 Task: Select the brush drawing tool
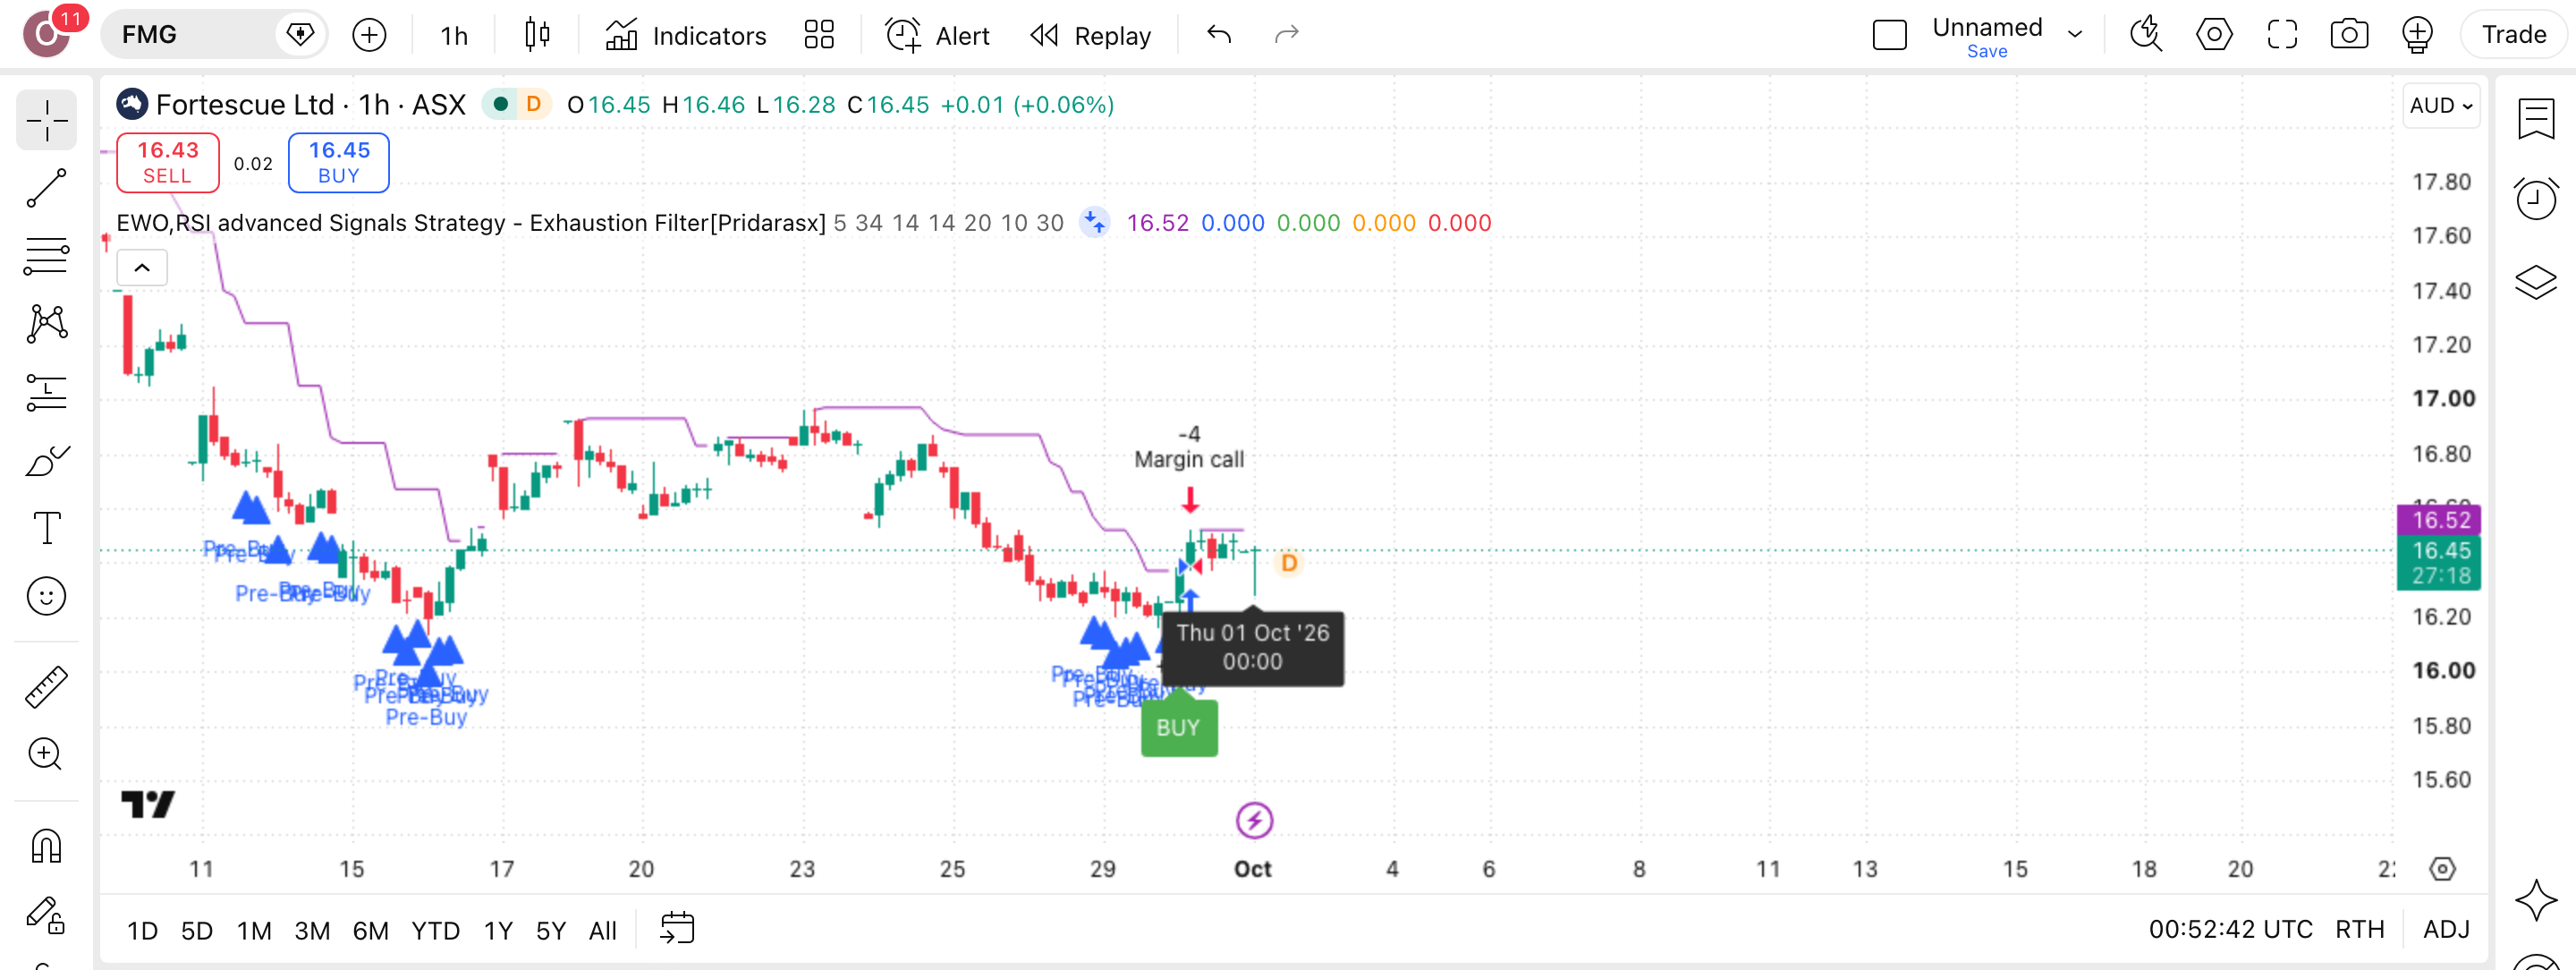click(x=46, y=461)
